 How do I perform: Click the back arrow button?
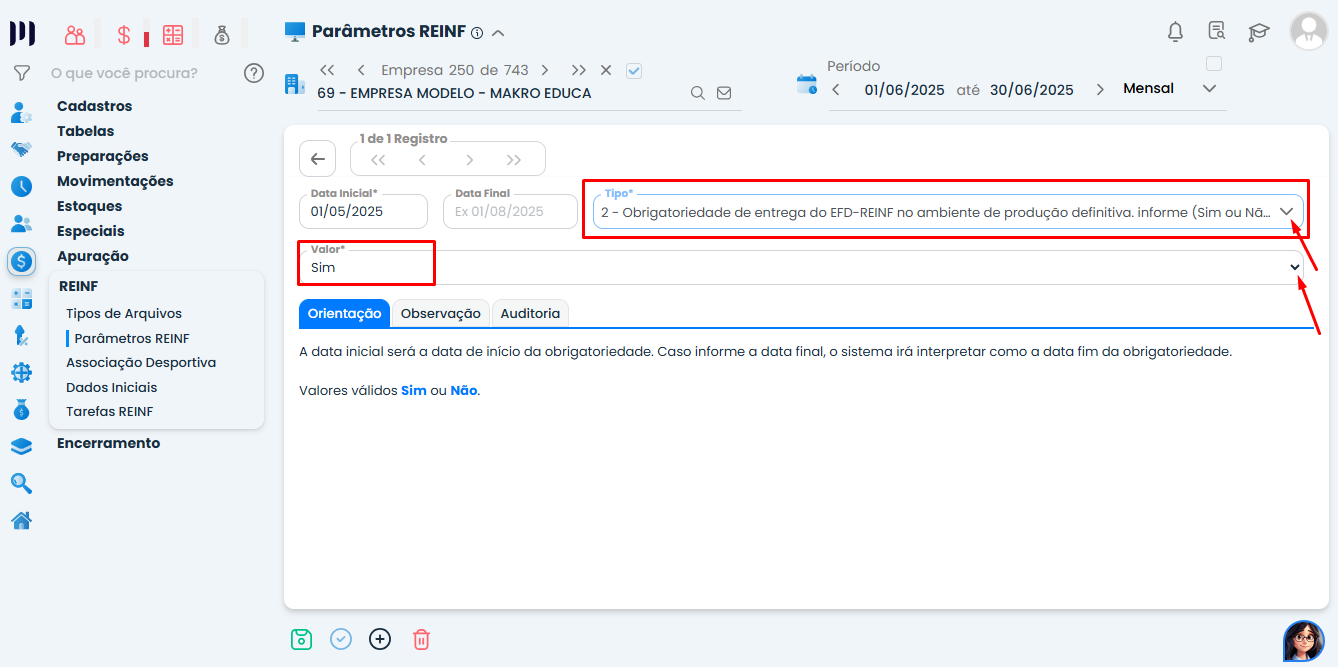[317, 159]
